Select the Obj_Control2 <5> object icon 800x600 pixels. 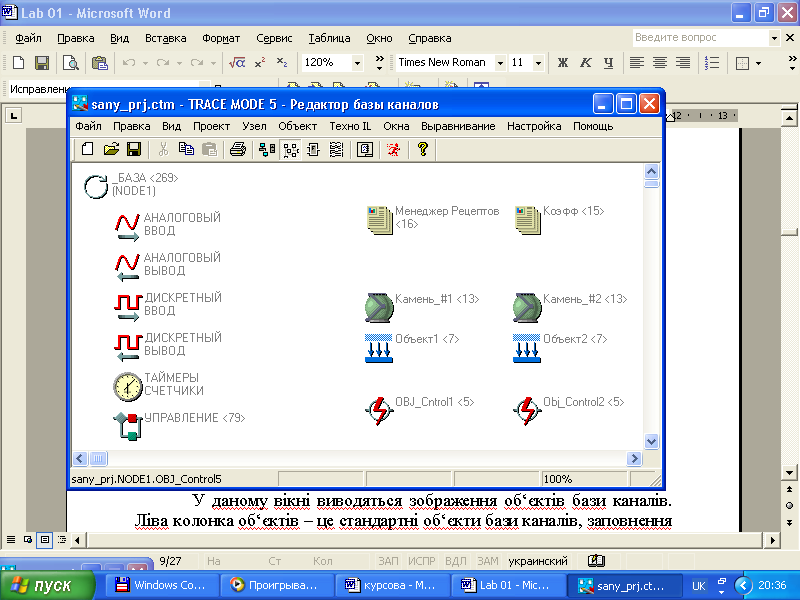pyautogui.click(x=527, y=411)
